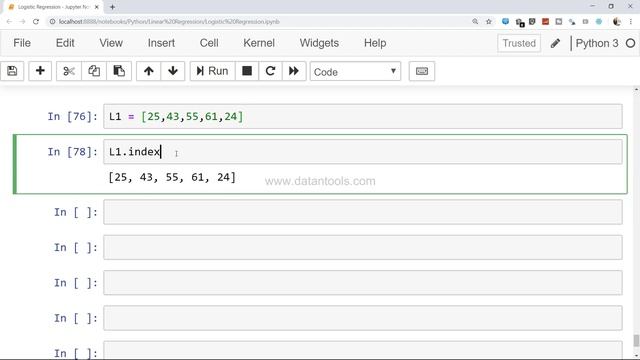Screen dimensions: 640x360
Task: Close the Logistic Regression browser tab
Action: 97,7
